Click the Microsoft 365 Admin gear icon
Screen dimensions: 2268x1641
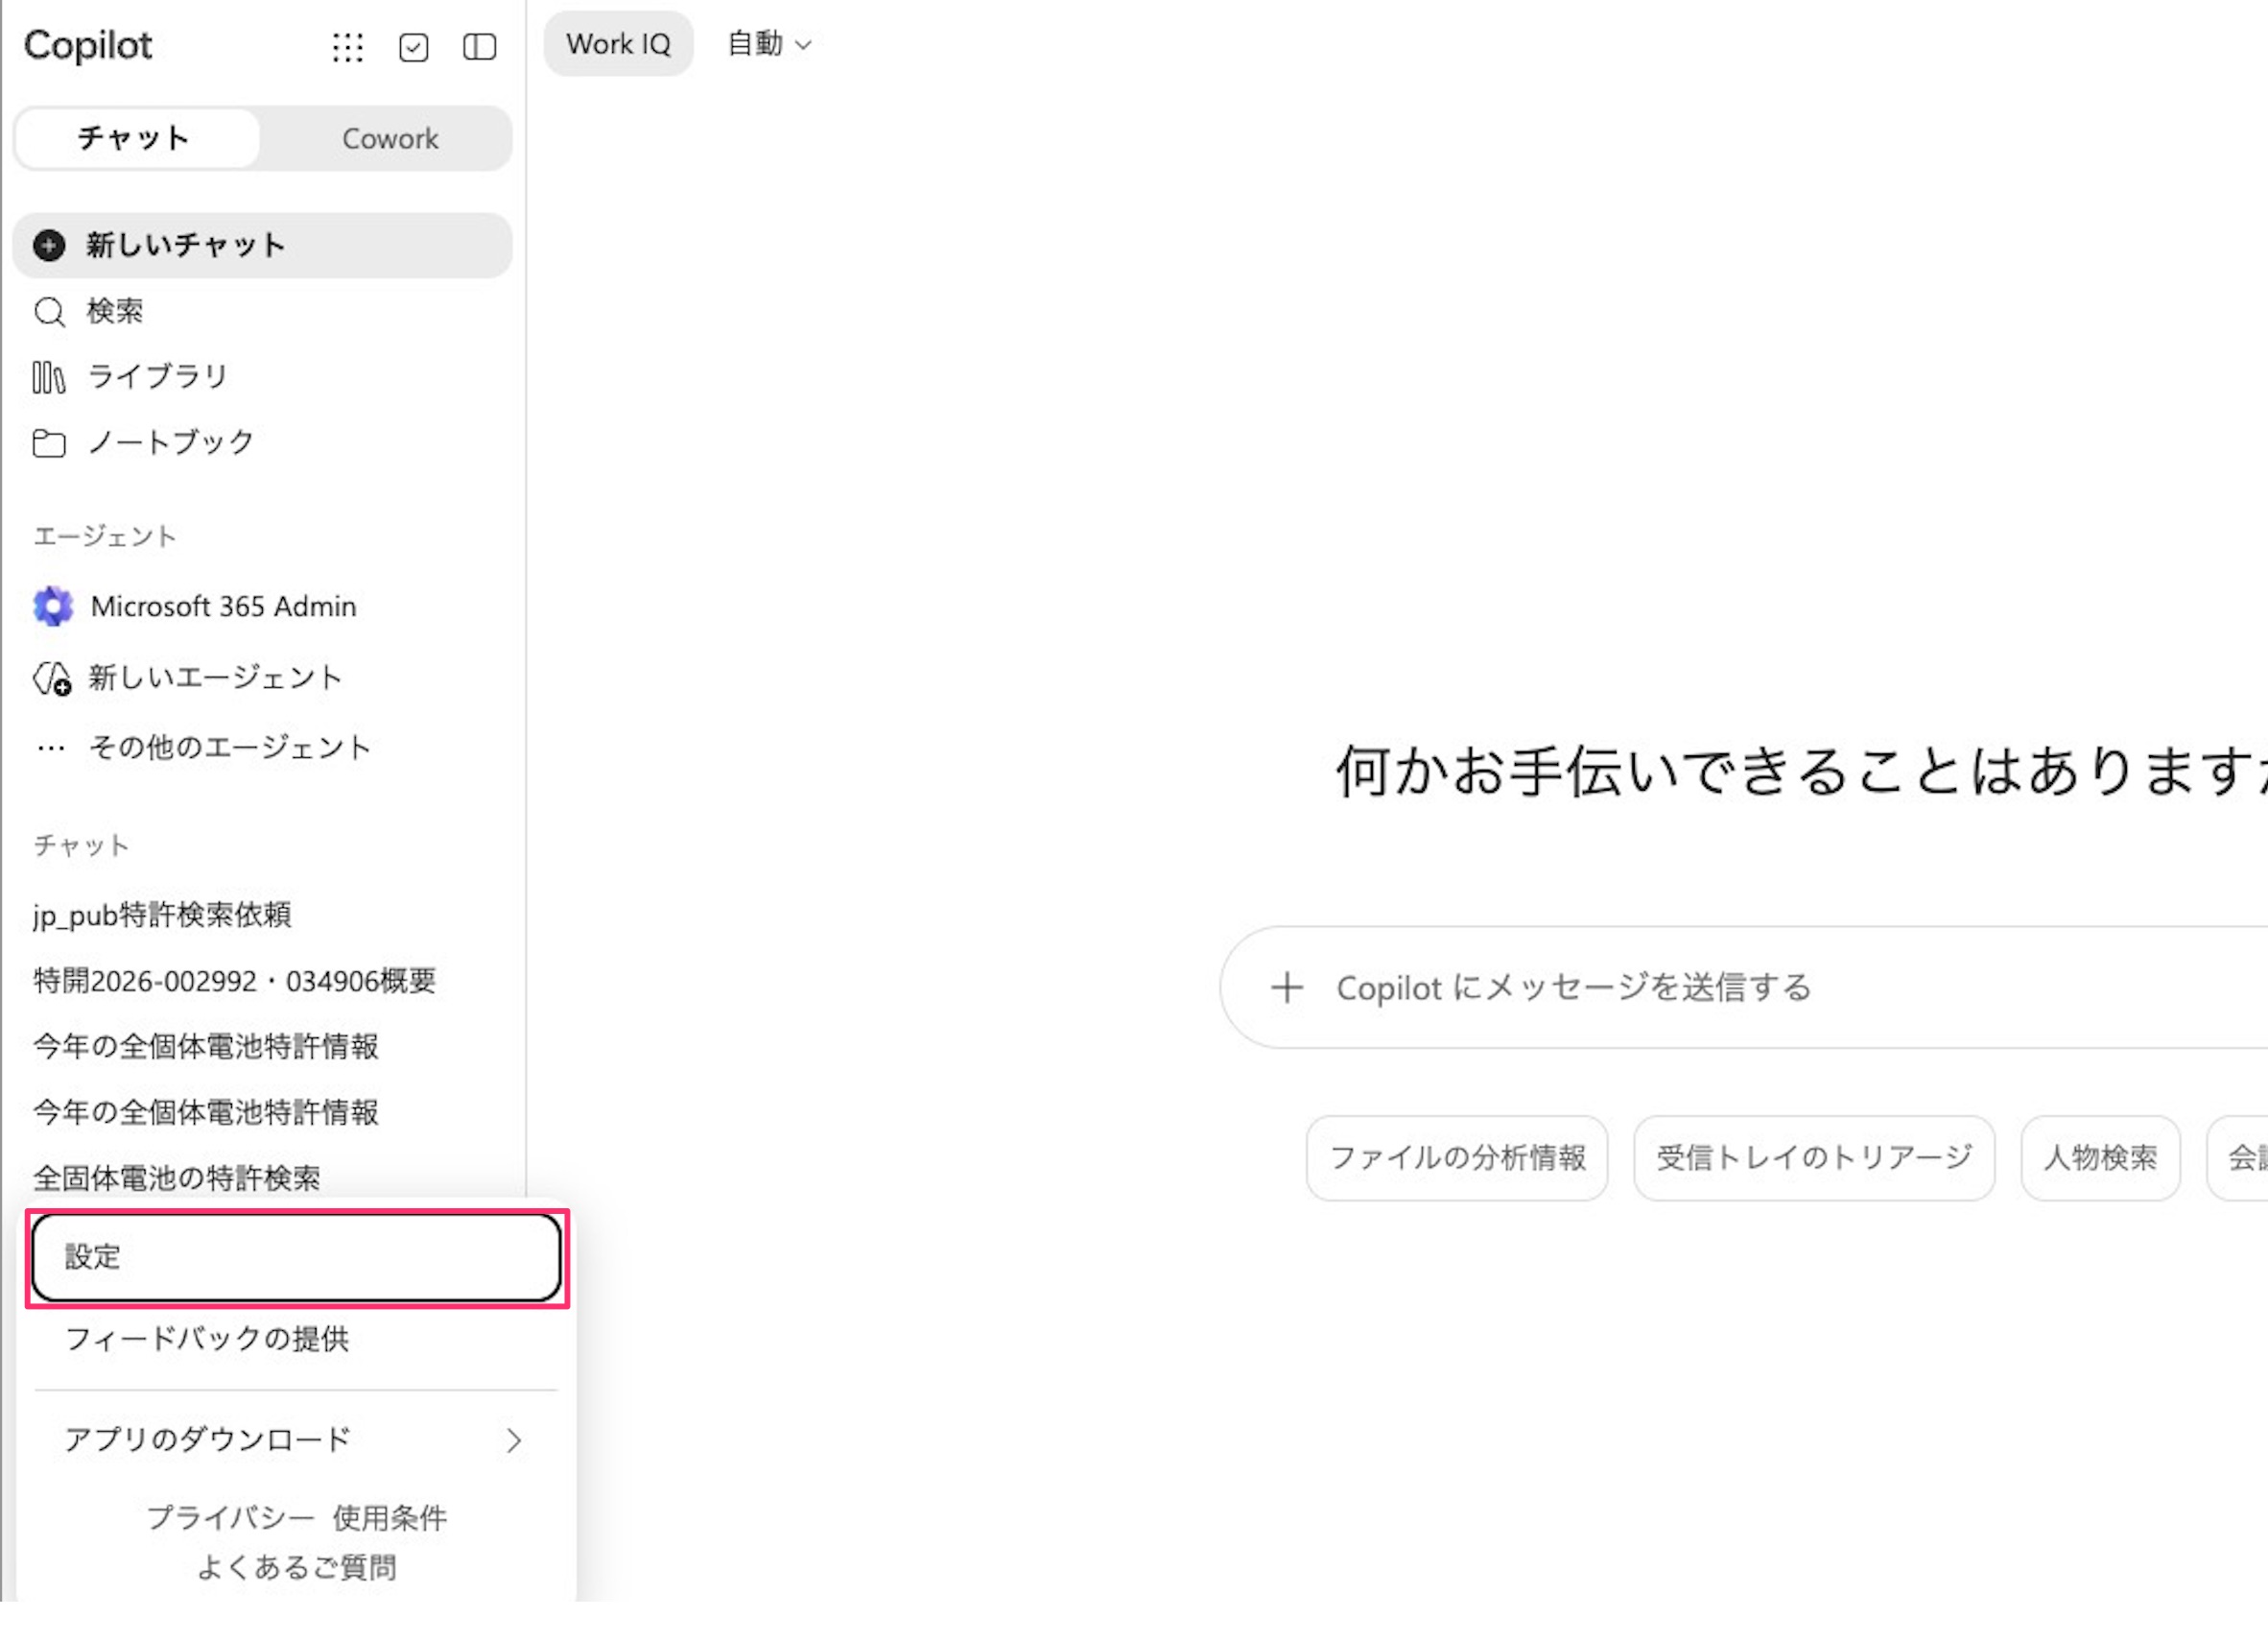(53, 606)
